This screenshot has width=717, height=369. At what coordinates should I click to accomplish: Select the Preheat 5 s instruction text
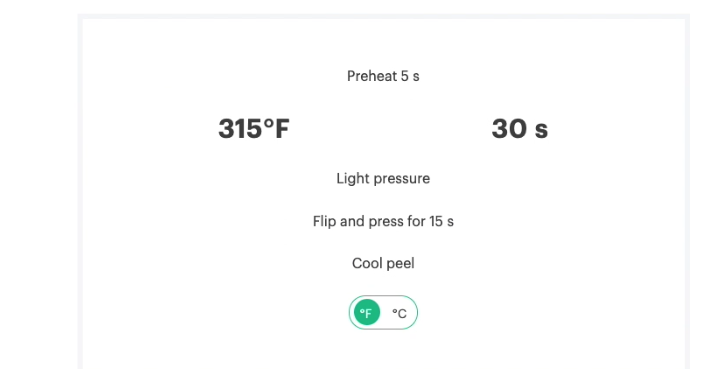(383, 76)
